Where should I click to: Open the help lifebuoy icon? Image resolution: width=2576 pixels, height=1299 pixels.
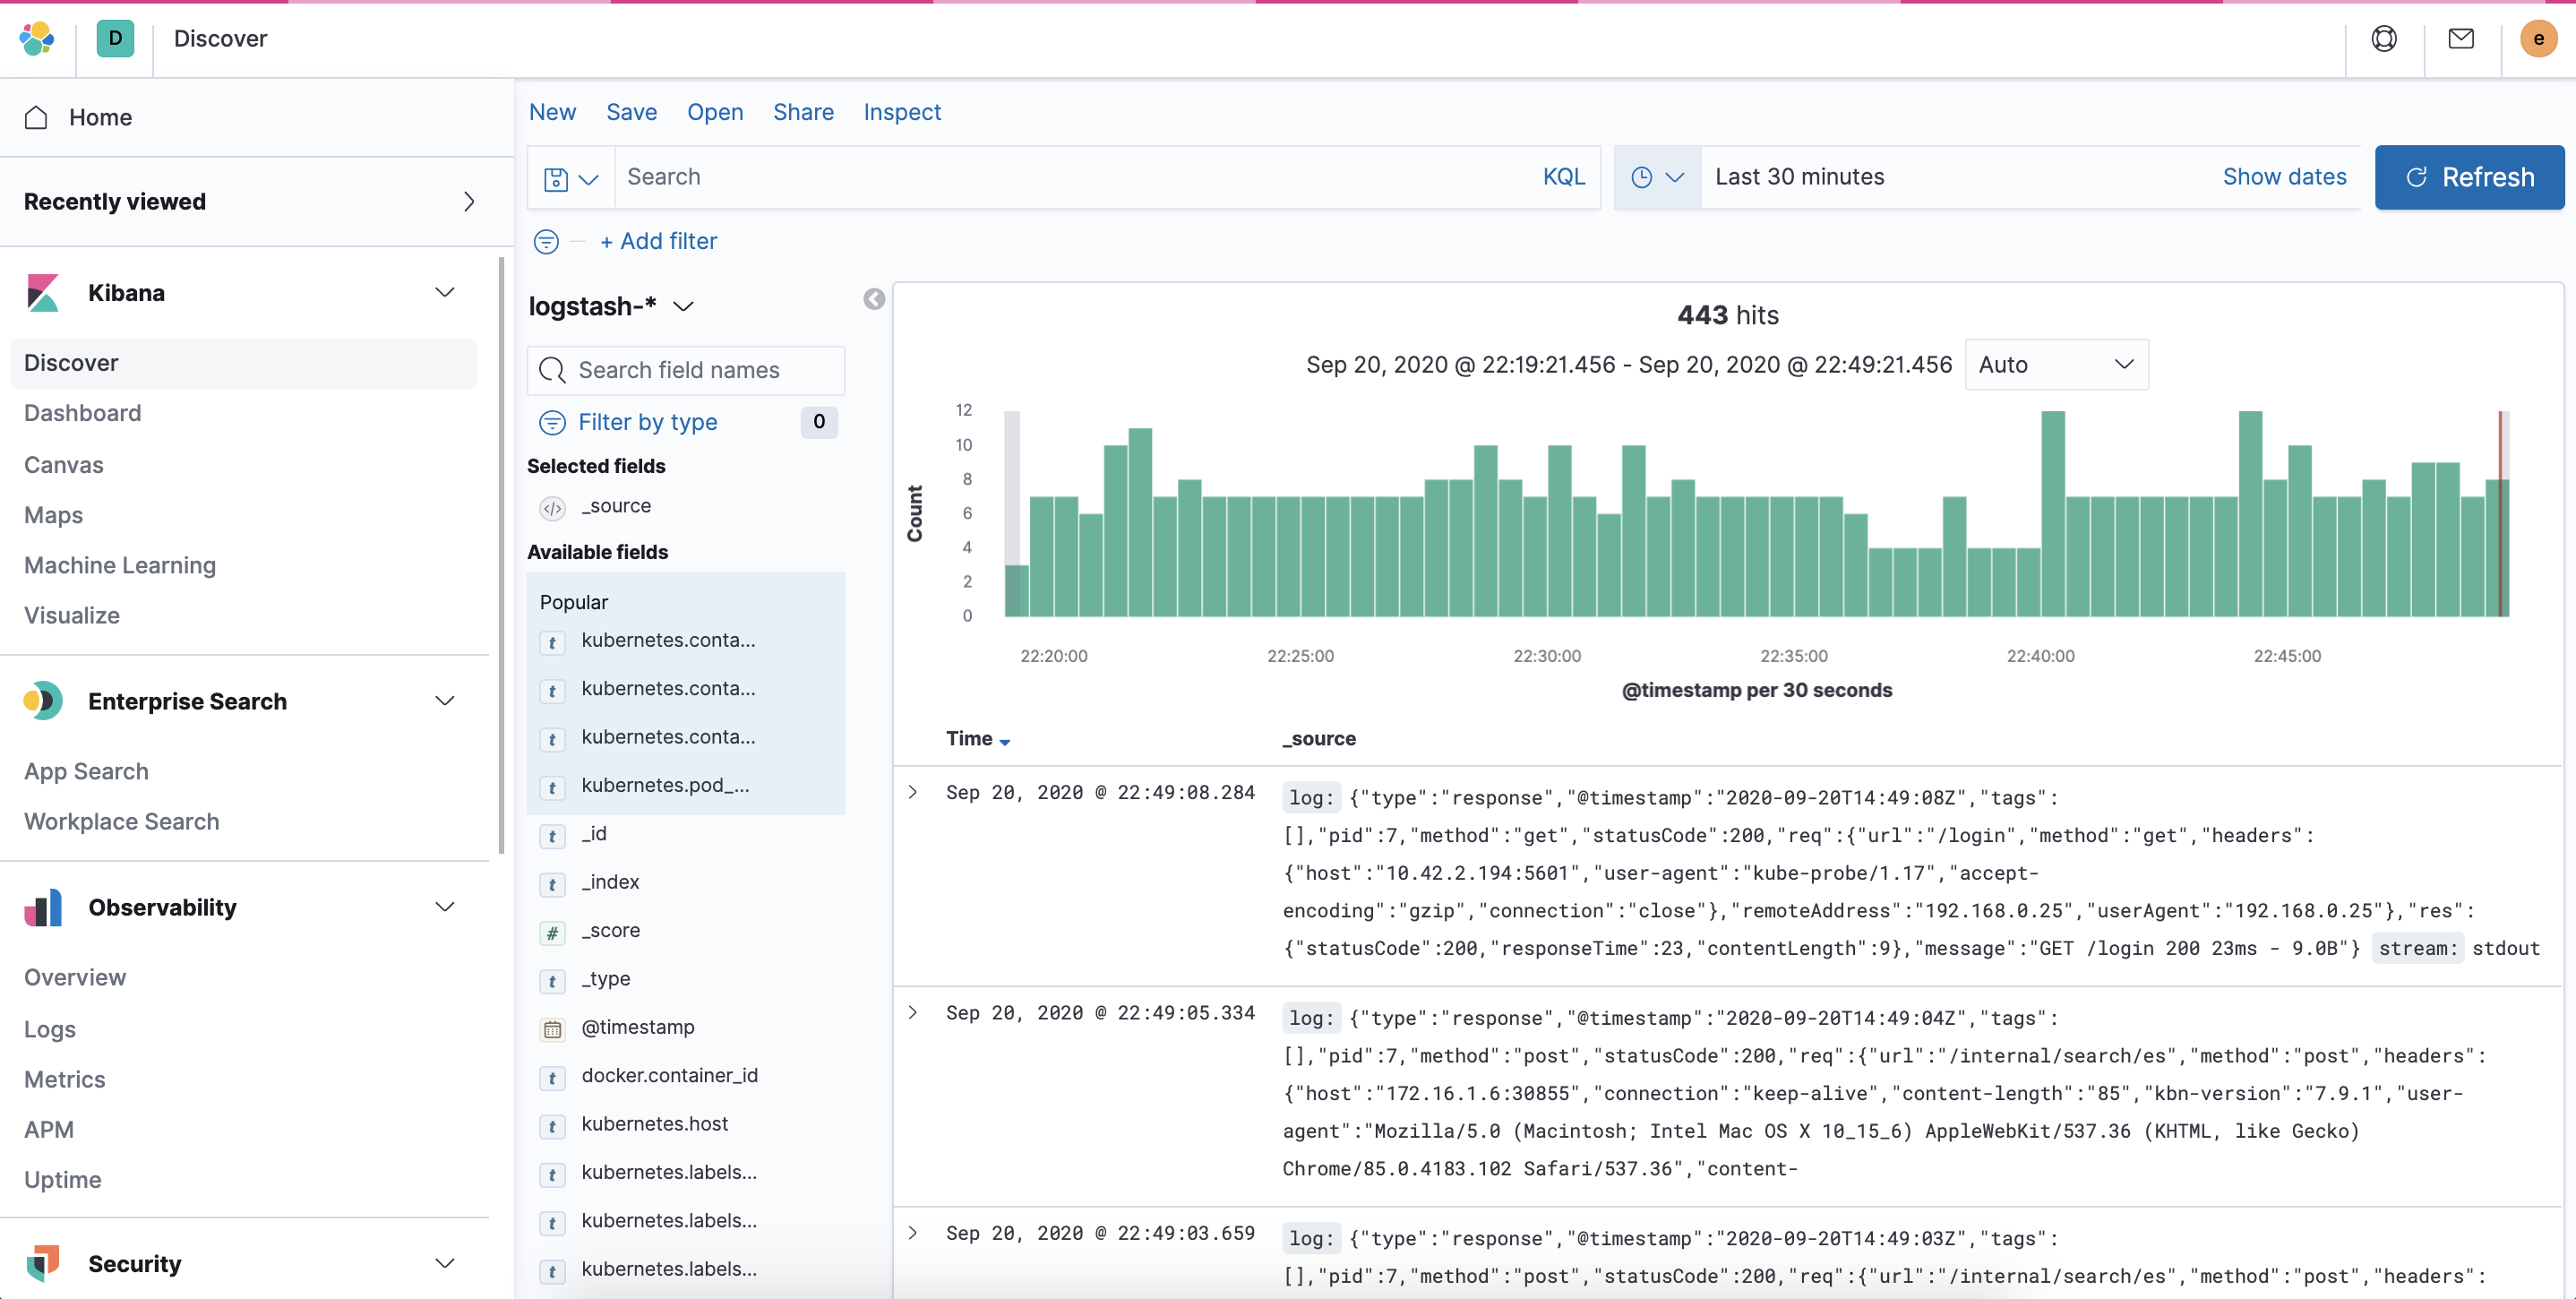[2383, 38]
